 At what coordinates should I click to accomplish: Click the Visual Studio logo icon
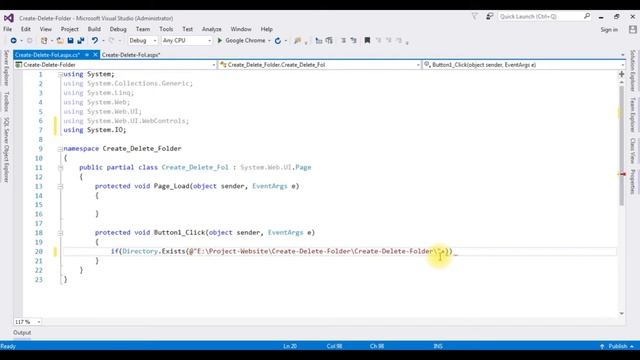(9, 18)
